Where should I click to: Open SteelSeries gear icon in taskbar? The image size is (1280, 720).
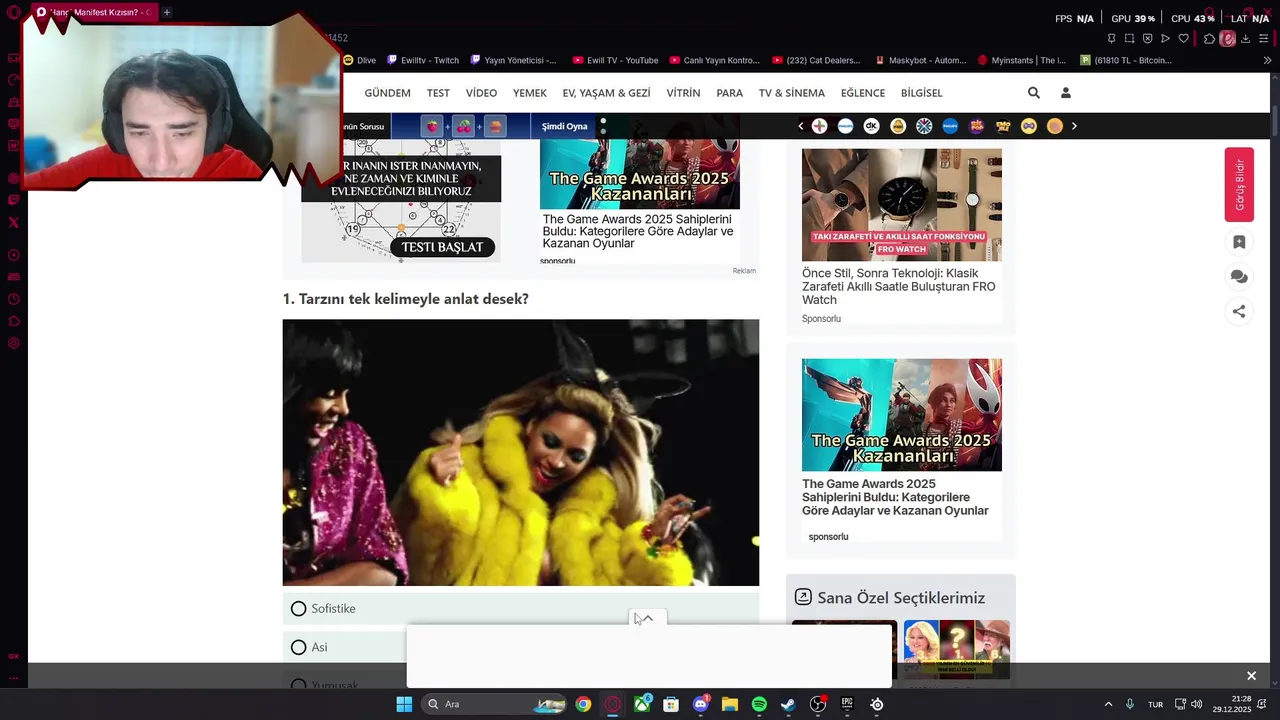coord(877,704)
